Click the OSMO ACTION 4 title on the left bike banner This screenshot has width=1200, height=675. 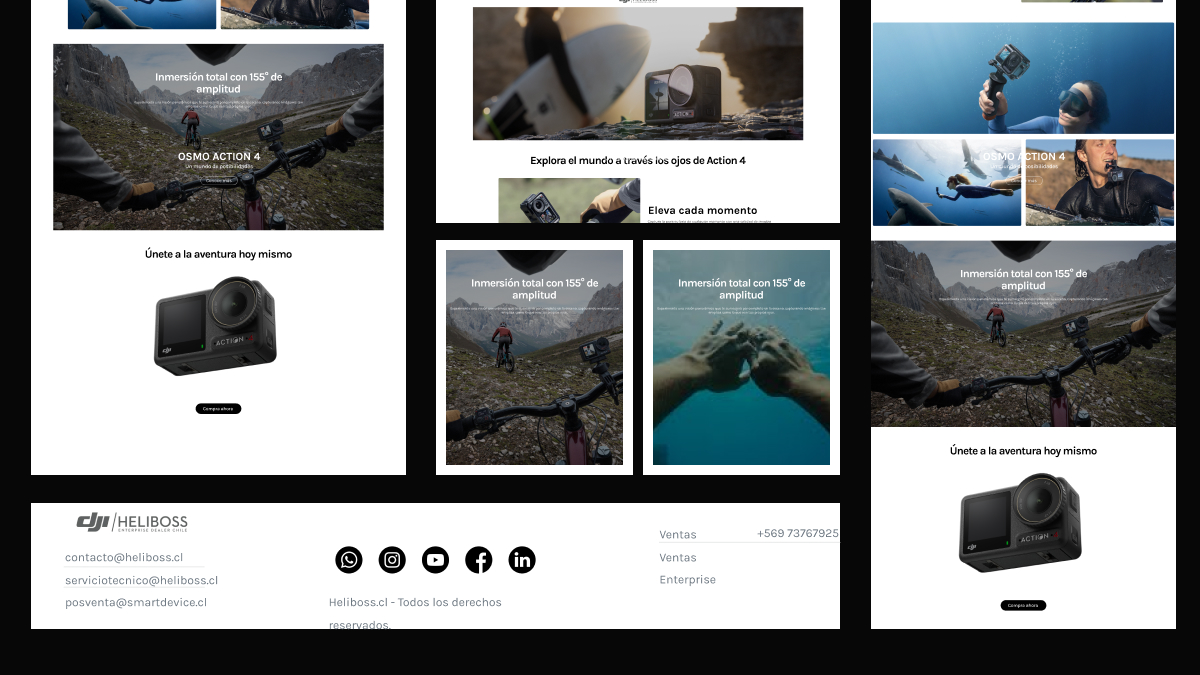pyautogui.click(x=219, y=156)
